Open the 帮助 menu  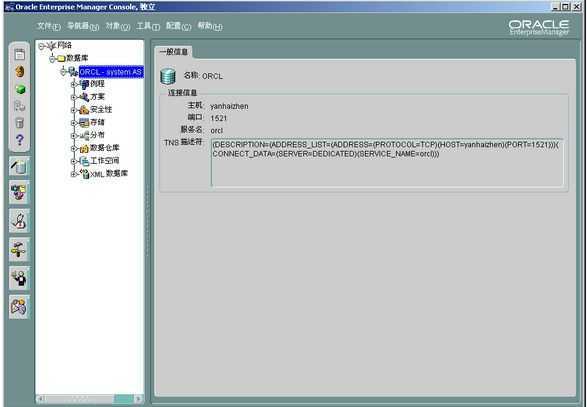[x=210, y=26]
